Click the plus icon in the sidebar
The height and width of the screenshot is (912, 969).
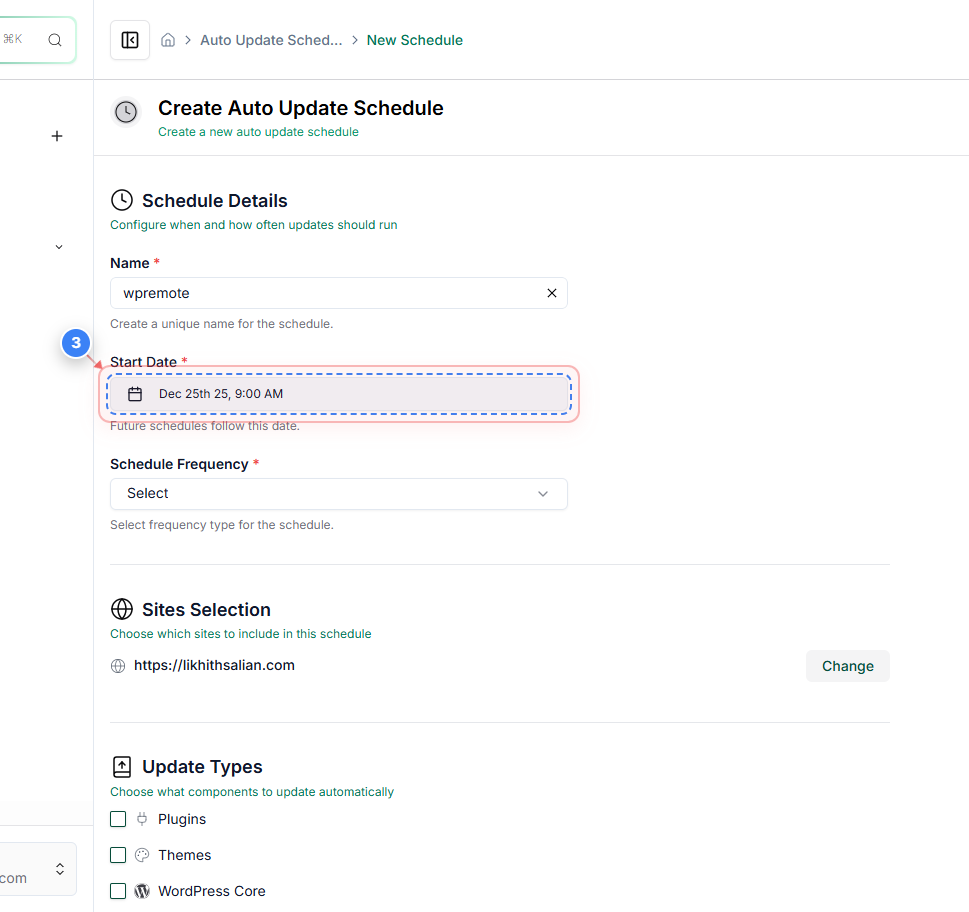pos(57,136)
